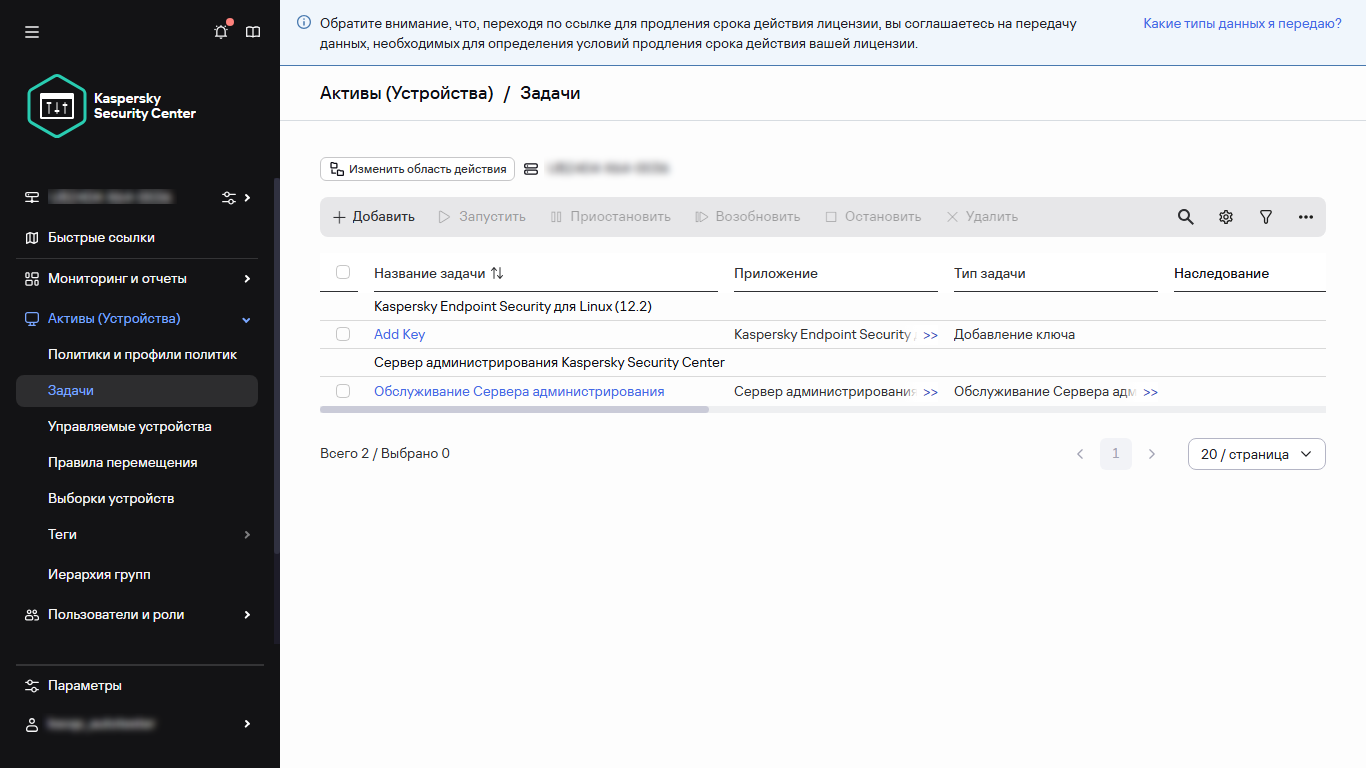The width and height of the screenshot is (1366, 768).
Task: Toggle the select-all tasks checkbox
Action: (343, 272)
